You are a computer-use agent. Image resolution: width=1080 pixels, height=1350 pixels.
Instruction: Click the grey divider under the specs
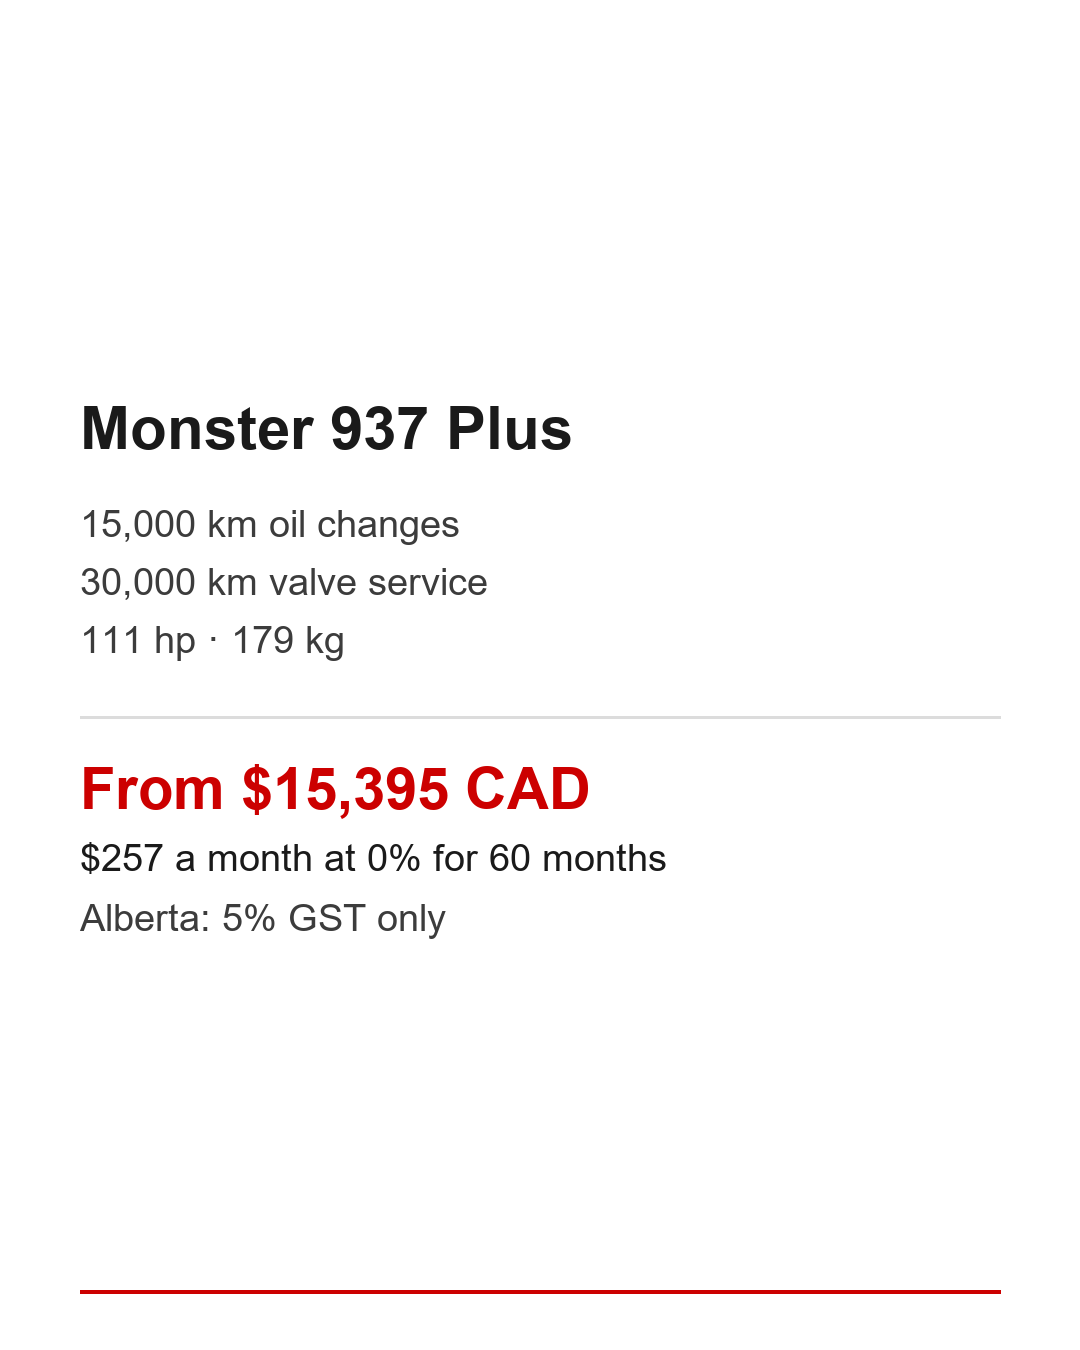point(540,717)
